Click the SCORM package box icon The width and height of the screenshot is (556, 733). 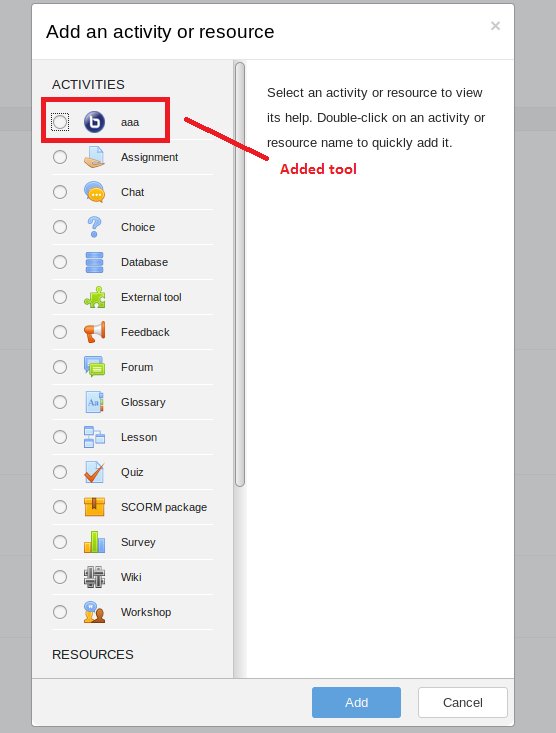[x=94, y=507]
